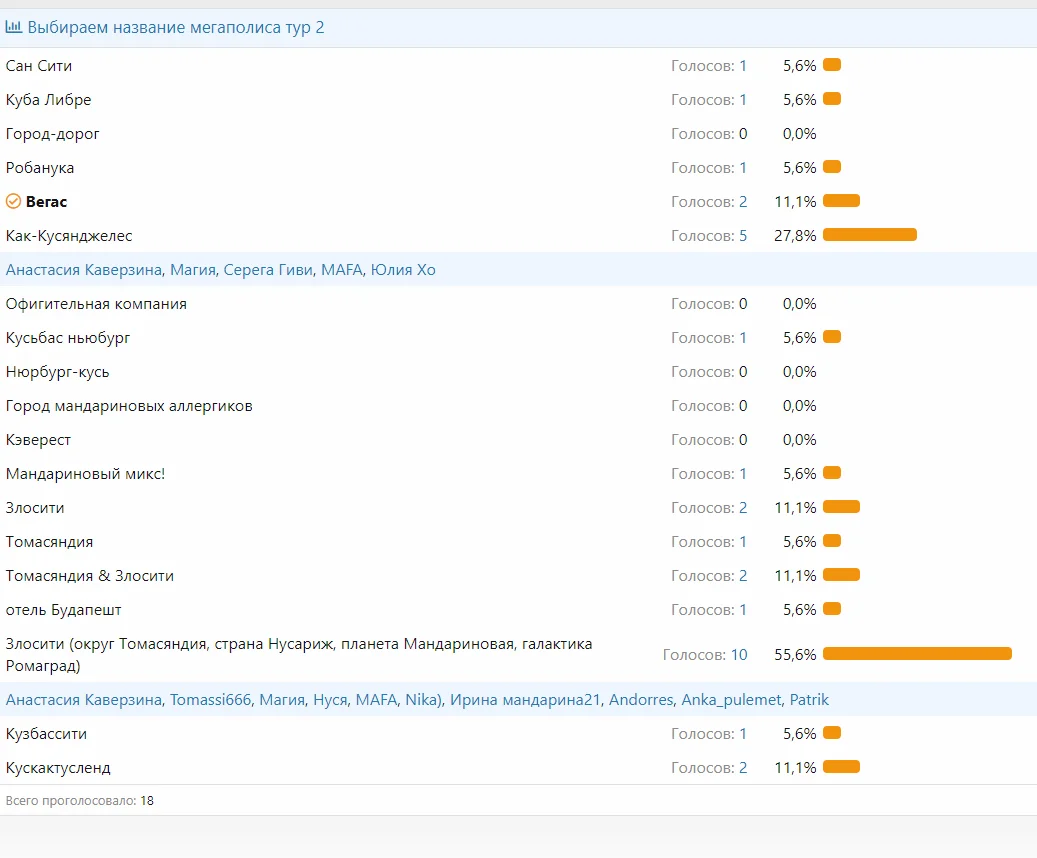Click the checkmark icon beside Вегас
The height and width of the screenshot is (858, 1037).
13,202
